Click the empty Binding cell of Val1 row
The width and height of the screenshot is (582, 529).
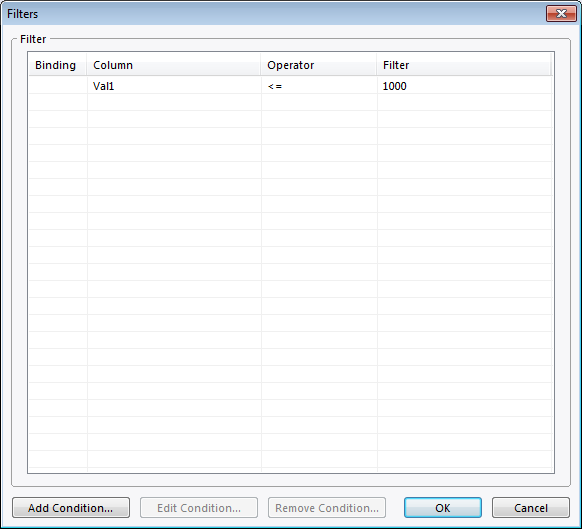pyautogui.click(x=58, y=86)
